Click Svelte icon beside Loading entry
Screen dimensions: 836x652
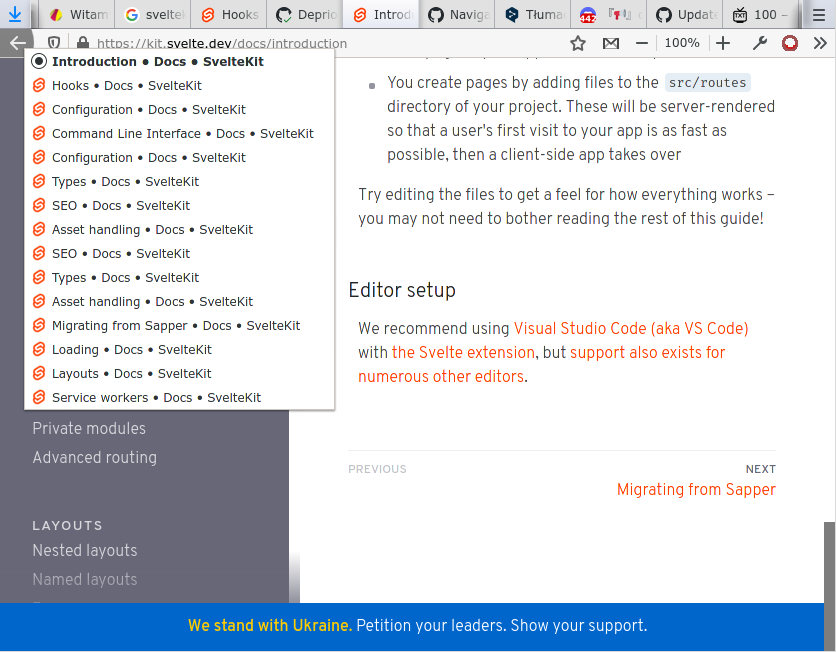(39, 349)
